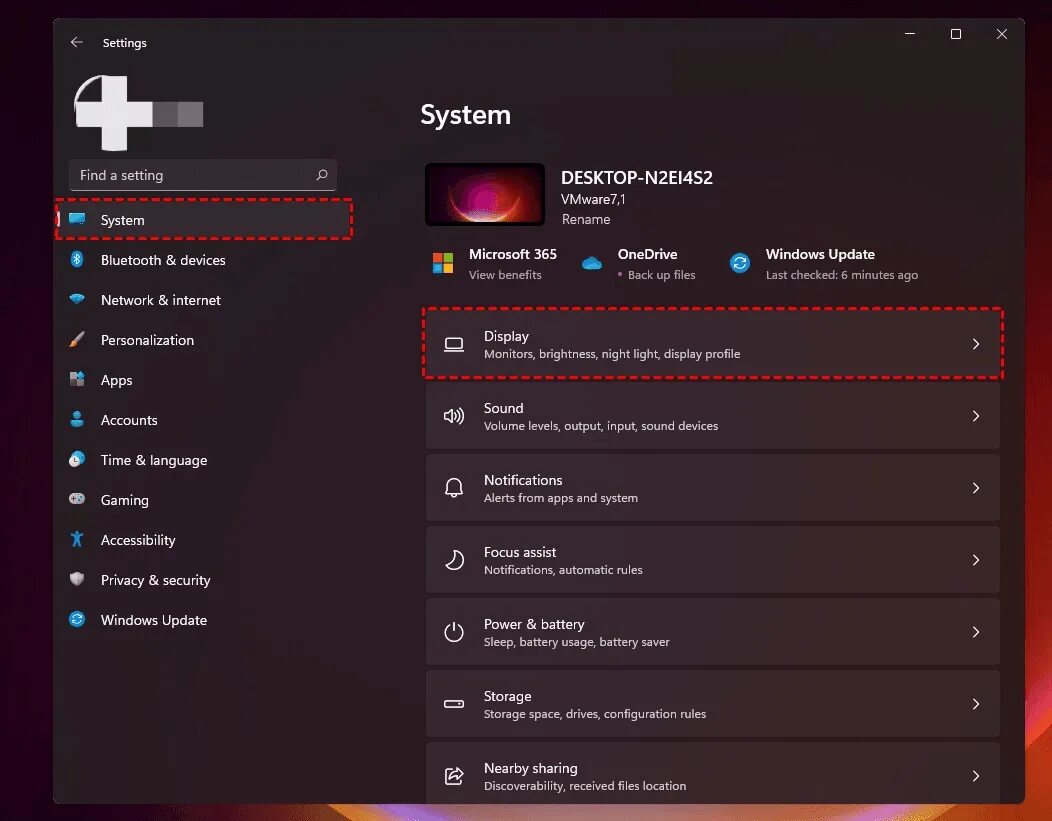Image resolution: width=1052 pixels, height=821 pixels.
Task: Select Apps in the sidebar
Action: pos(204,380)
